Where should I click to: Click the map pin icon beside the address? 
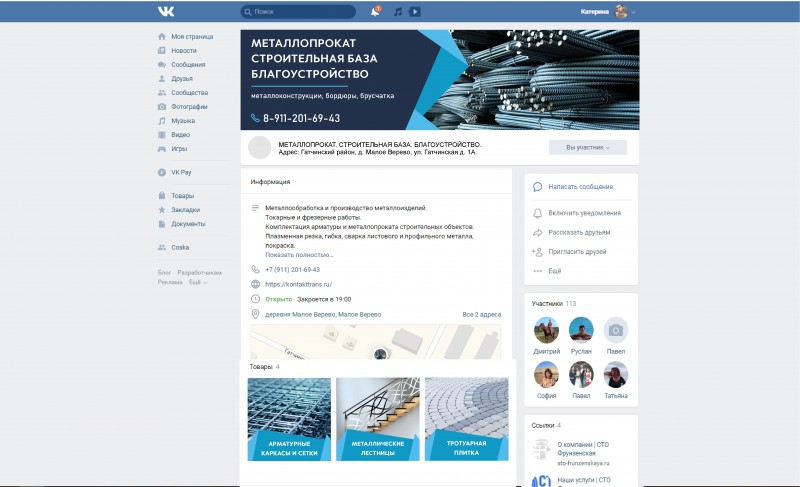click(256, 314)
